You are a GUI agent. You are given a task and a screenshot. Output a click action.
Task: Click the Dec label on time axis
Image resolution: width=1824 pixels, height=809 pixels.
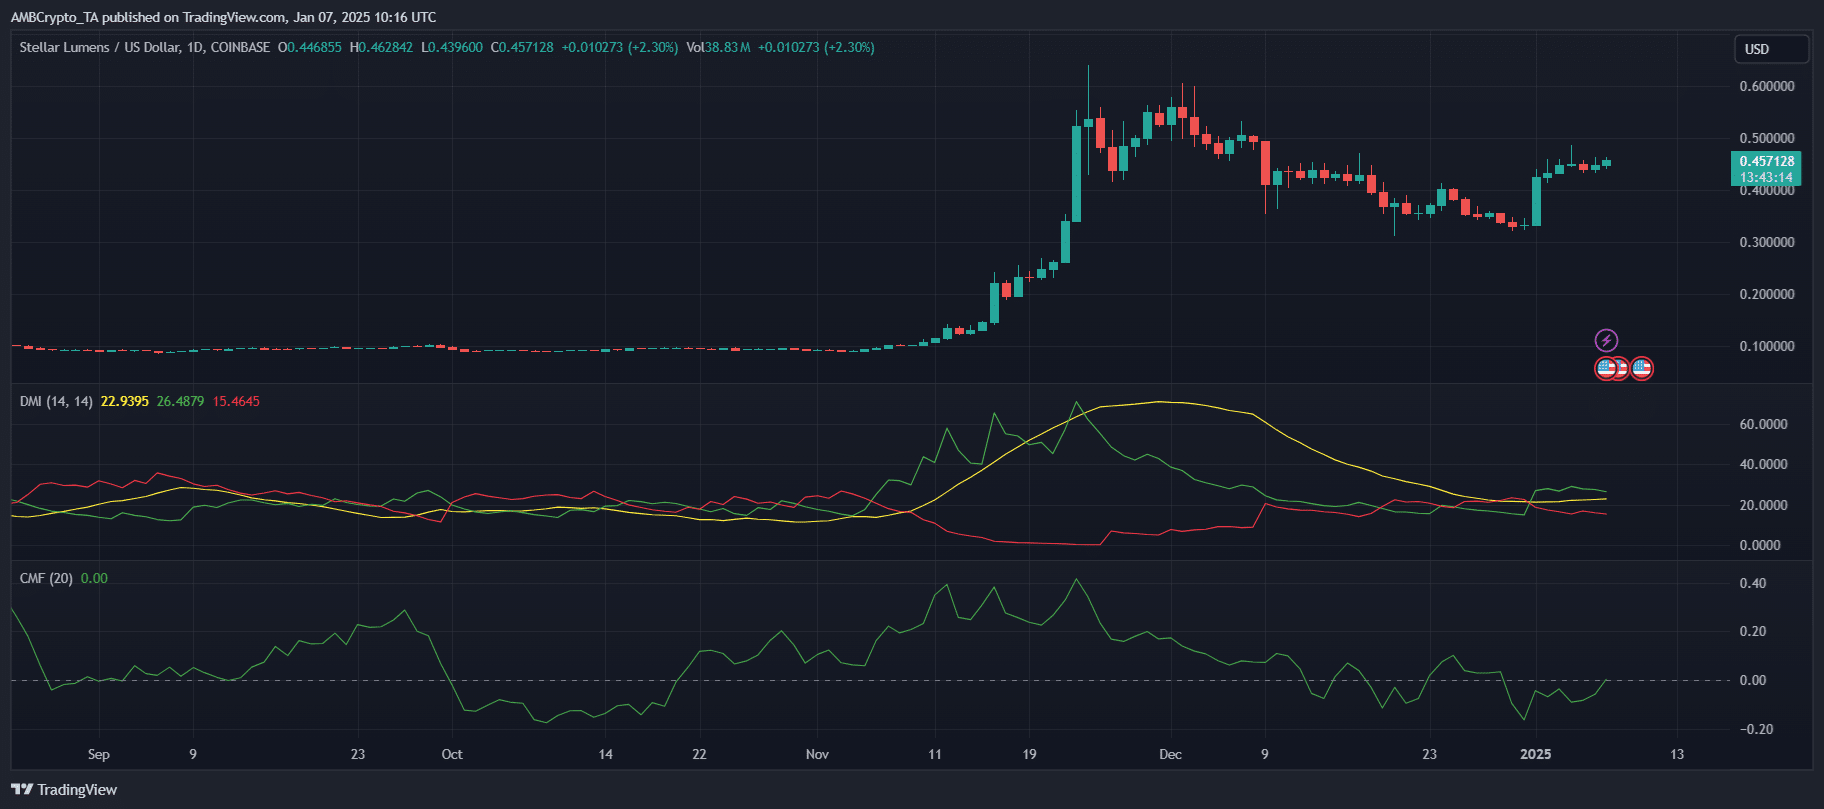click(x=1170, y=754)
